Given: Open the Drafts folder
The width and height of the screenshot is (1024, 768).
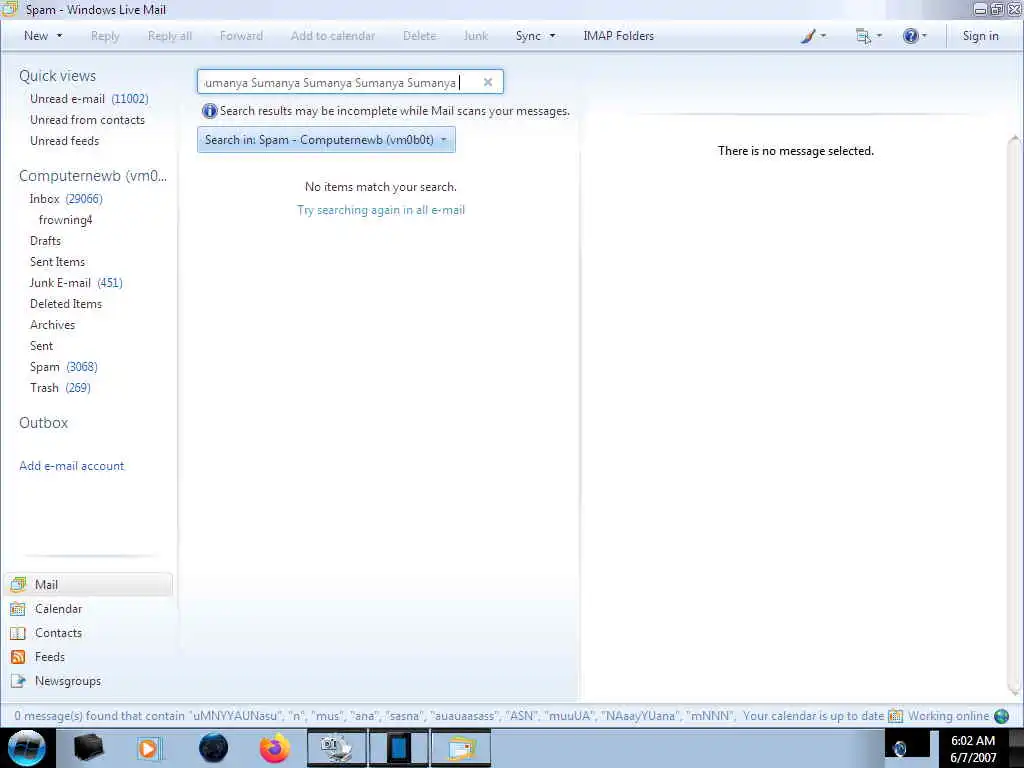Looking at the screenshot, I should pyautogui.click(x=45, y=241).
